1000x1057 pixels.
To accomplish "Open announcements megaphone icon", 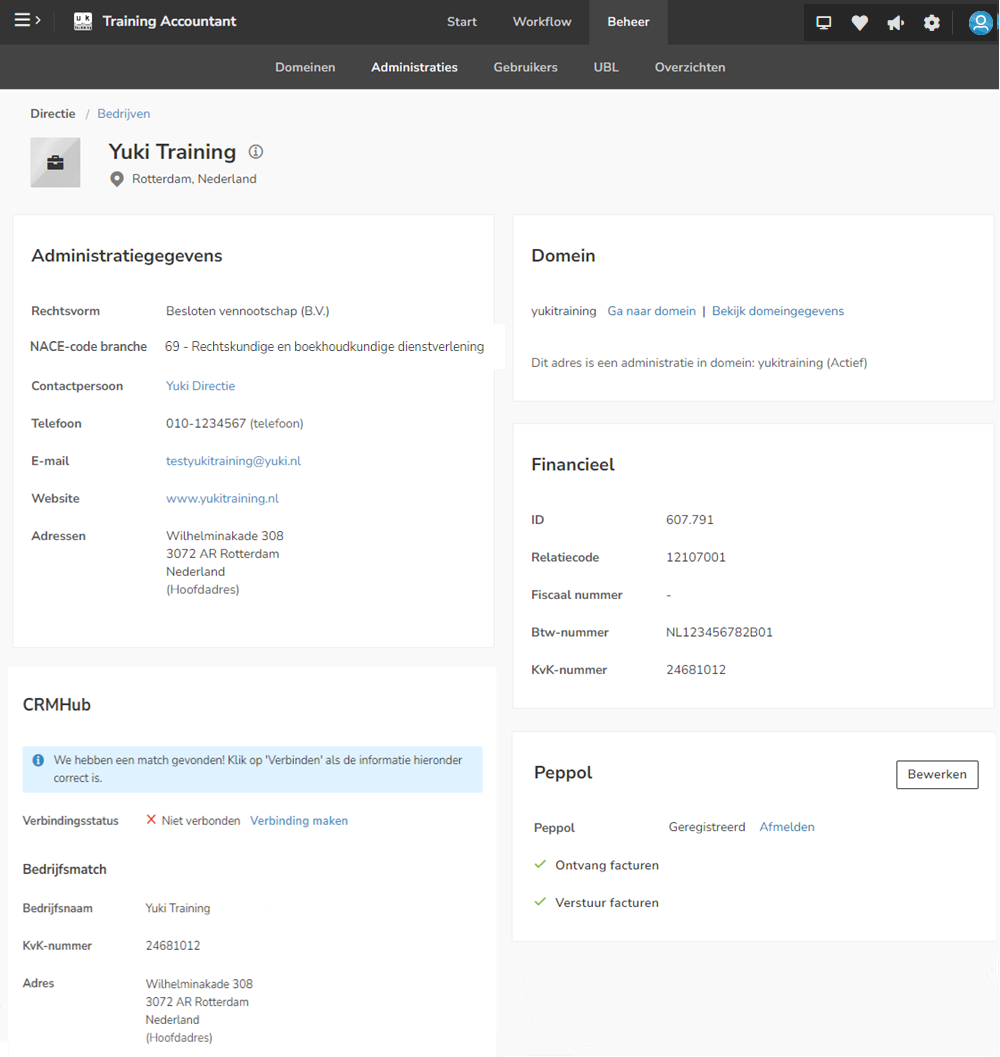I will (895, 23).
